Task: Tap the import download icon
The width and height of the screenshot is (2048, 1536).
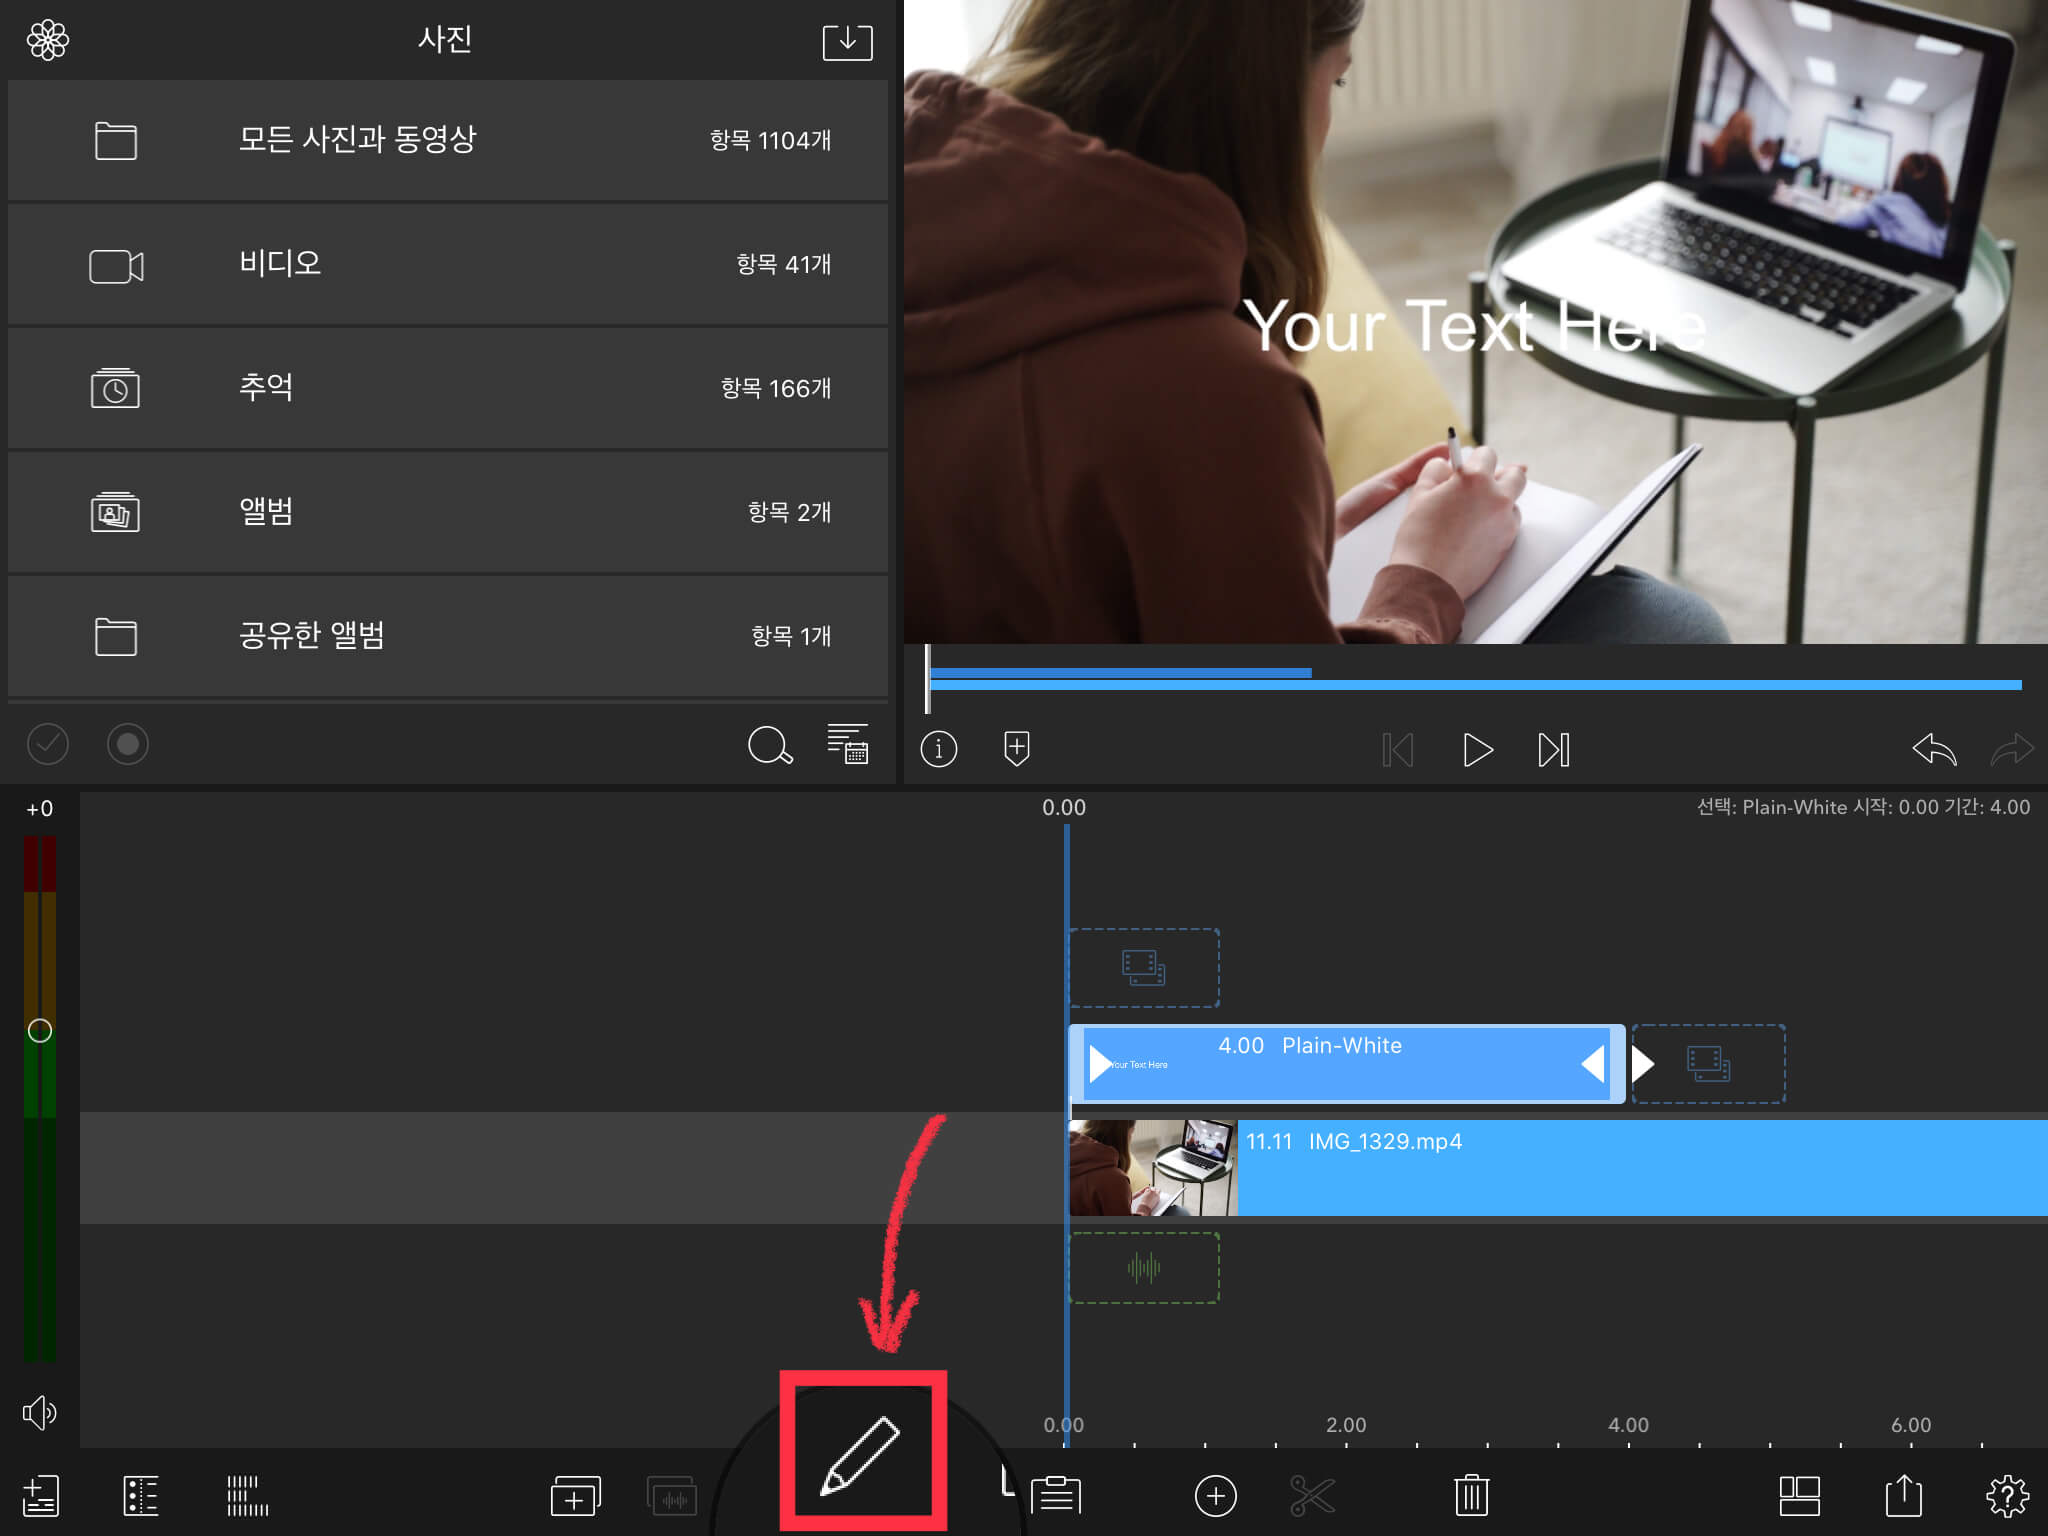Action: (847, 42)
